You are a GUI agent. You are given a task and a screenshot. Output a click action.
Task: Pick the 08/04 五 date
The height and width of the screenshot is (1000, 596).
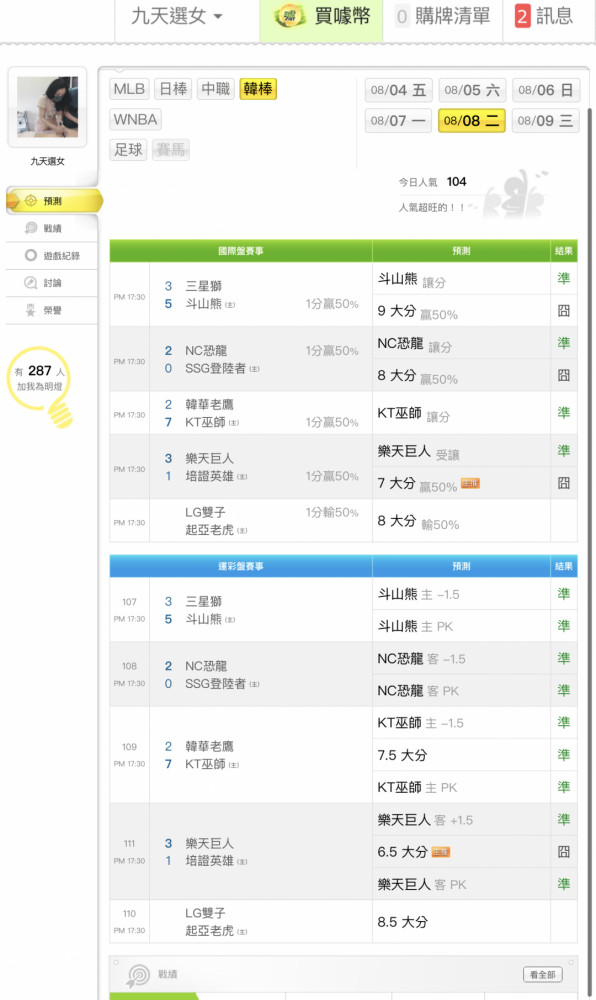tap(398, 90)
